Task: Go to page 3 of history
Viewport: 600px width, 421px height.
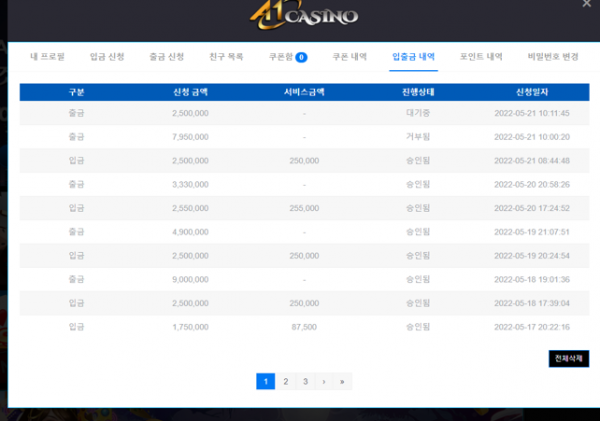Action: click(x=305, y=381)
